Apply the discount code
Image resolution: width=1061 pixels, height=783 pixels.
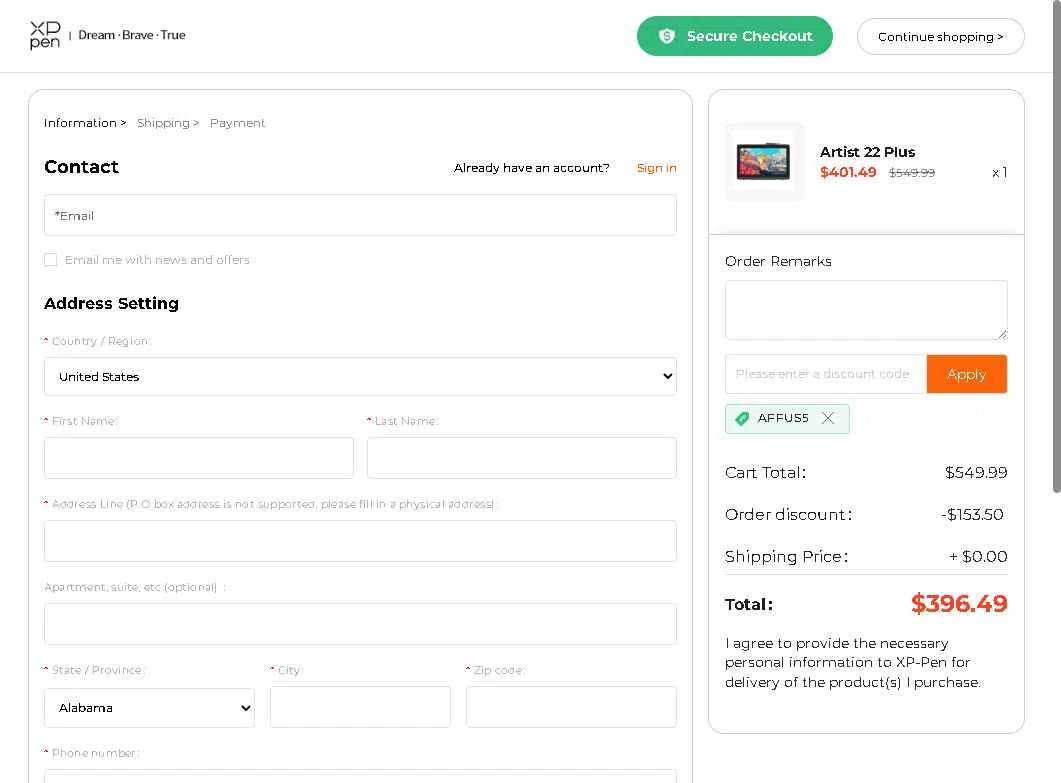coord(966,374)
